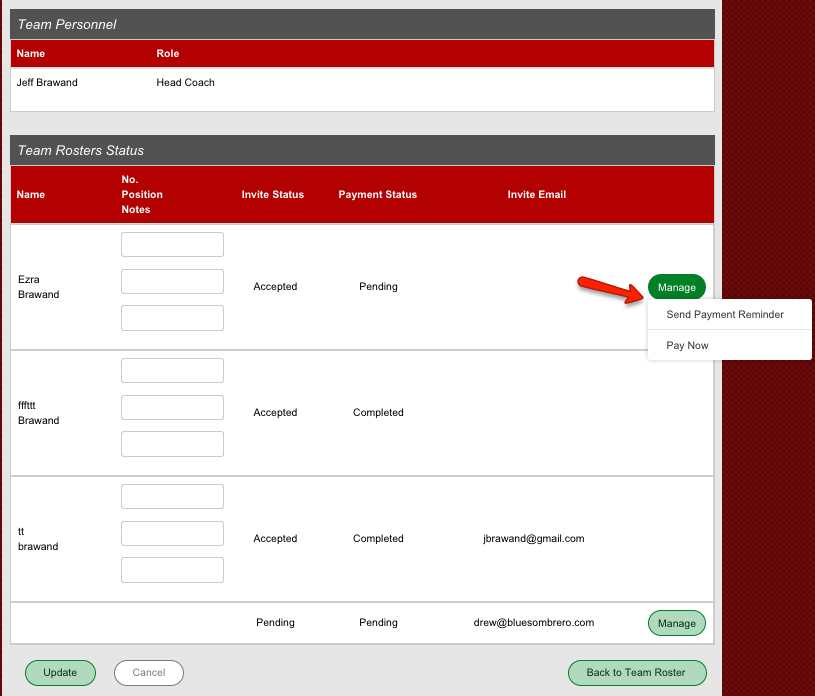Choose Send Payment Reminder from menu
Screen dimensions: 815x696
coord(725,314)
